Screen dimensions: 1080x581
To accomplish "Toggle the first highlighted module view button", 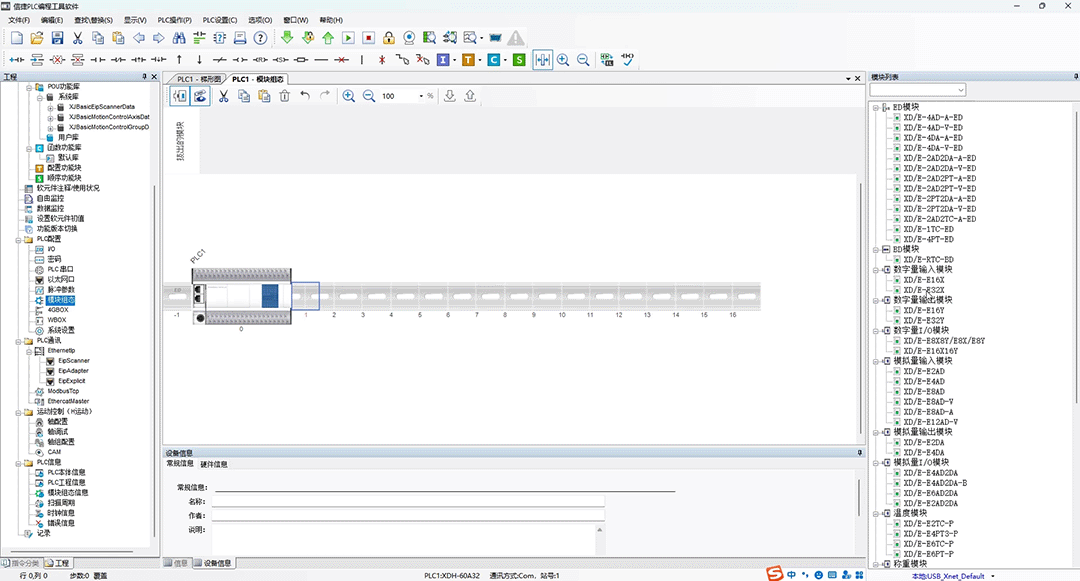I will 180,96.
